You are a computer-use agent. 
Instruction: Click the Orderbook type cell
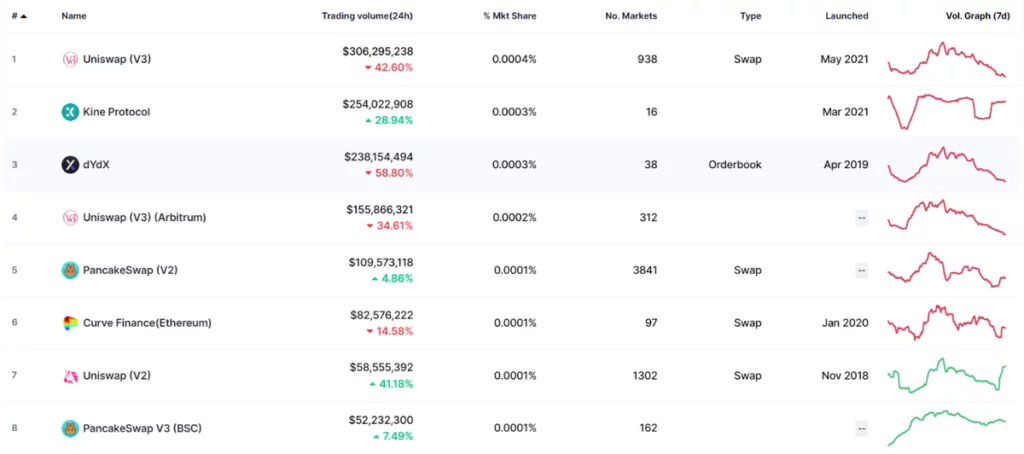tap(735, 165)
